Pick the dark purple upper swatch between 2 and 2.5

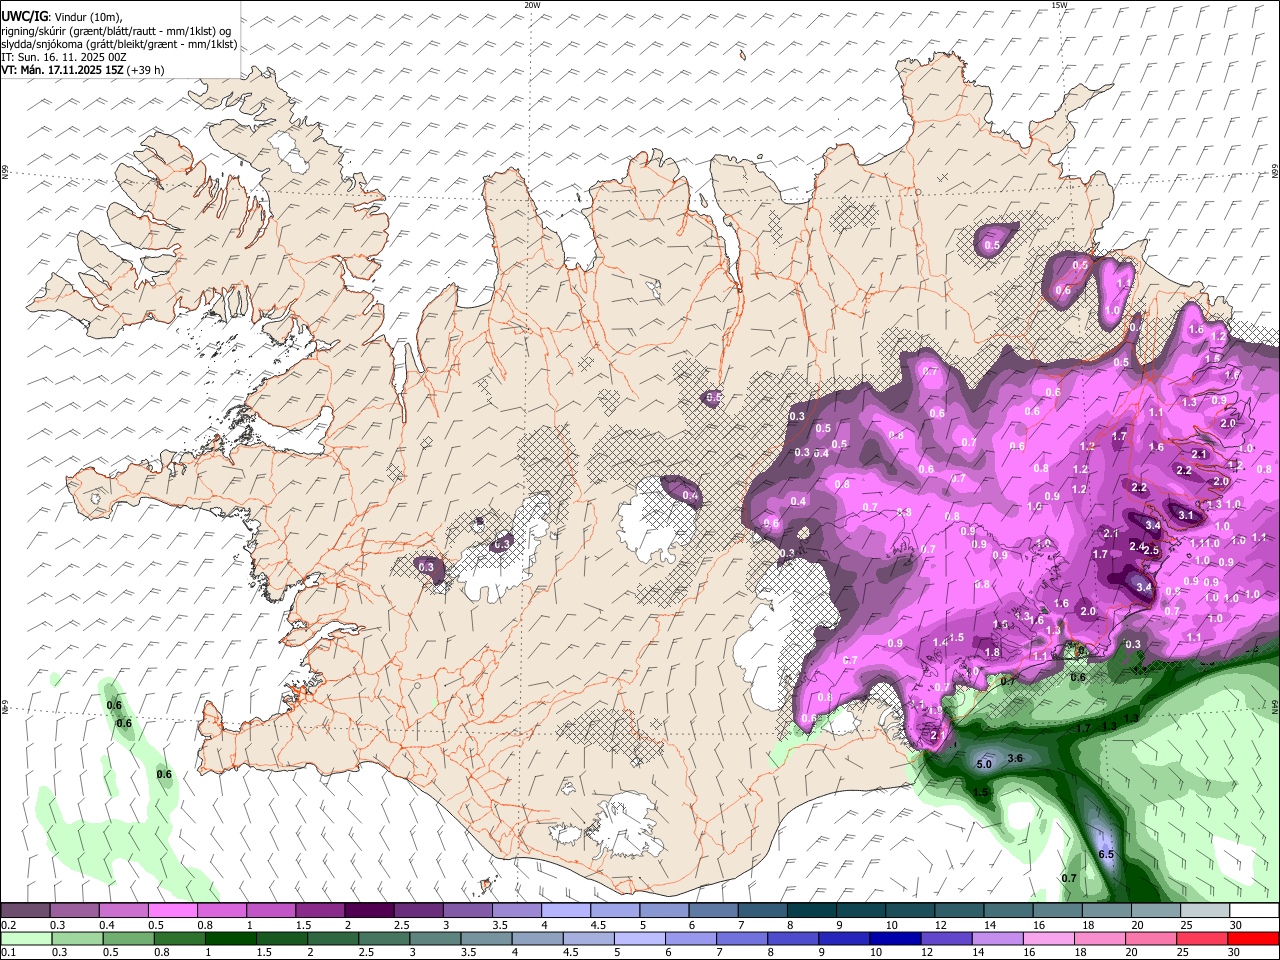pyautogui.click(x=368, y=911)
